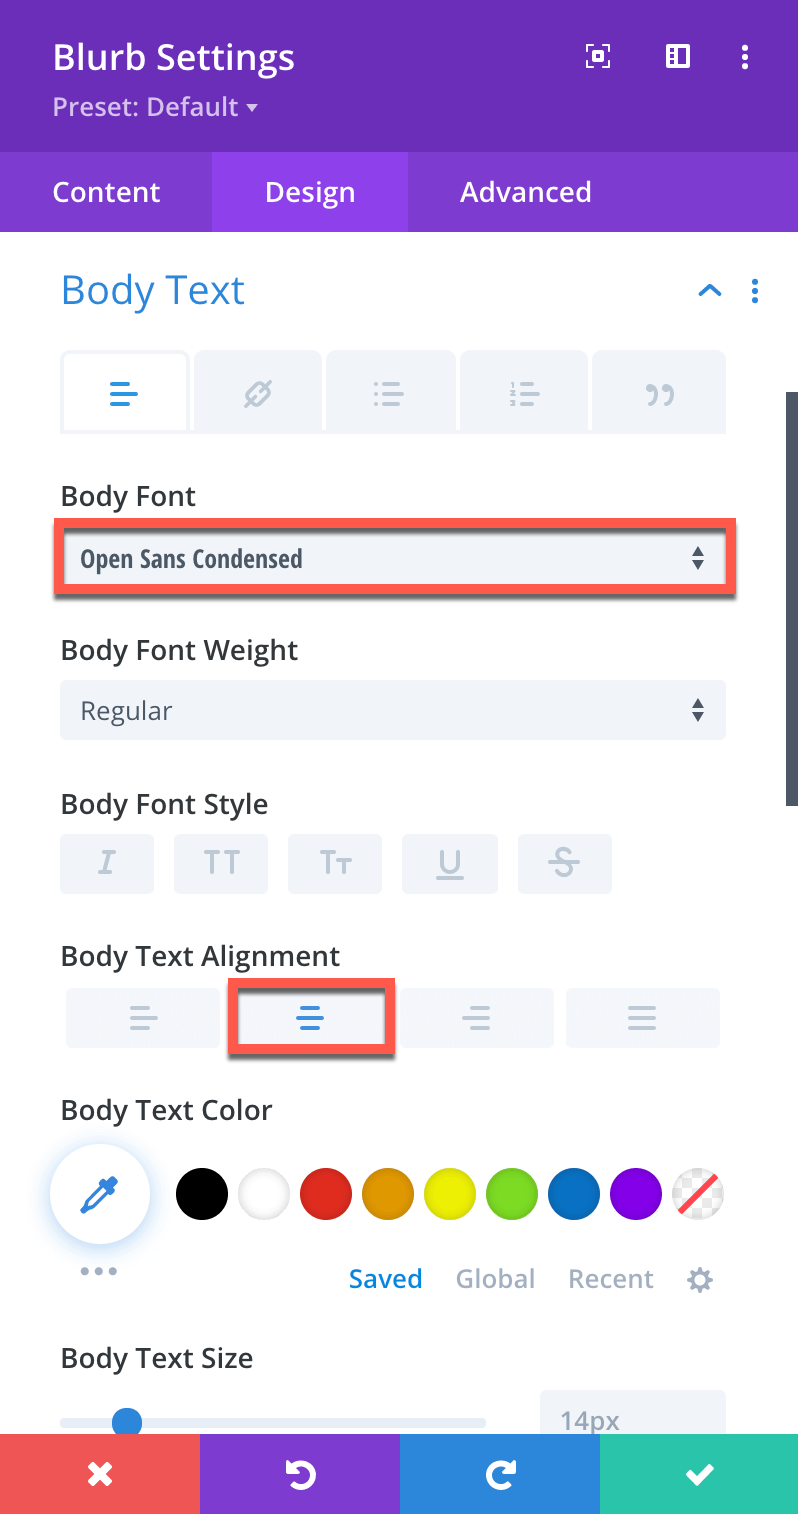Toggle underline body font style
The width and height of the screenshot is (798, 1514).
(450, 863)
